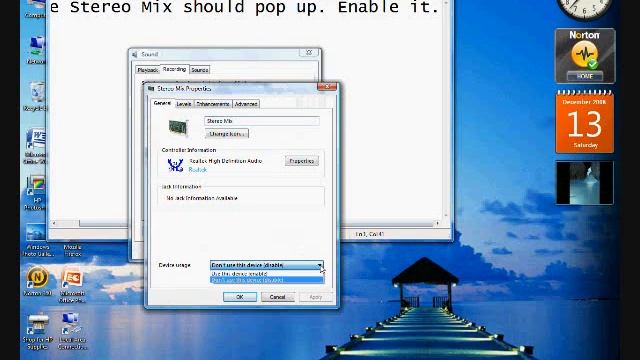Viewport: 640px width, 360px height.
Task: Open the Local Area Connection shortcut
Action: click(x=72, y=331)
